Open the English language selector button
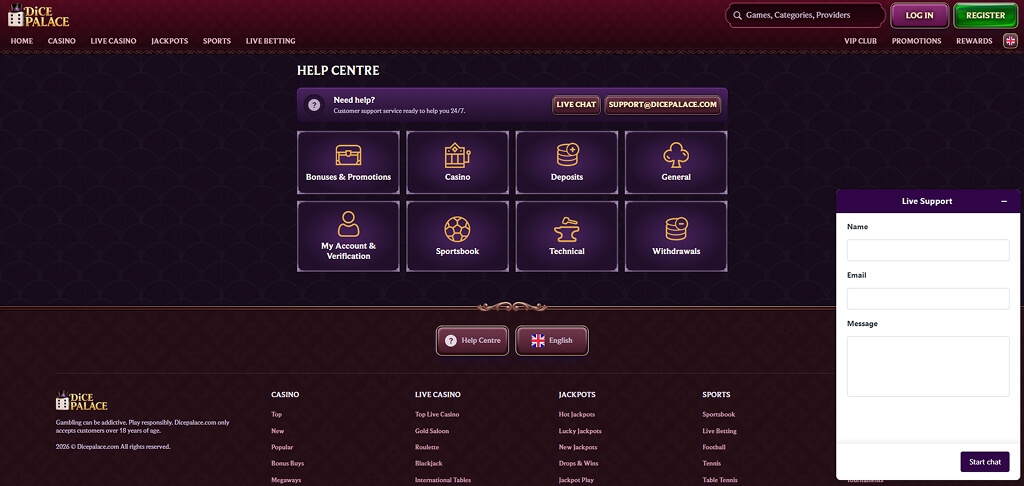The height and width of the screenshot is (486, 1024). 552,340
